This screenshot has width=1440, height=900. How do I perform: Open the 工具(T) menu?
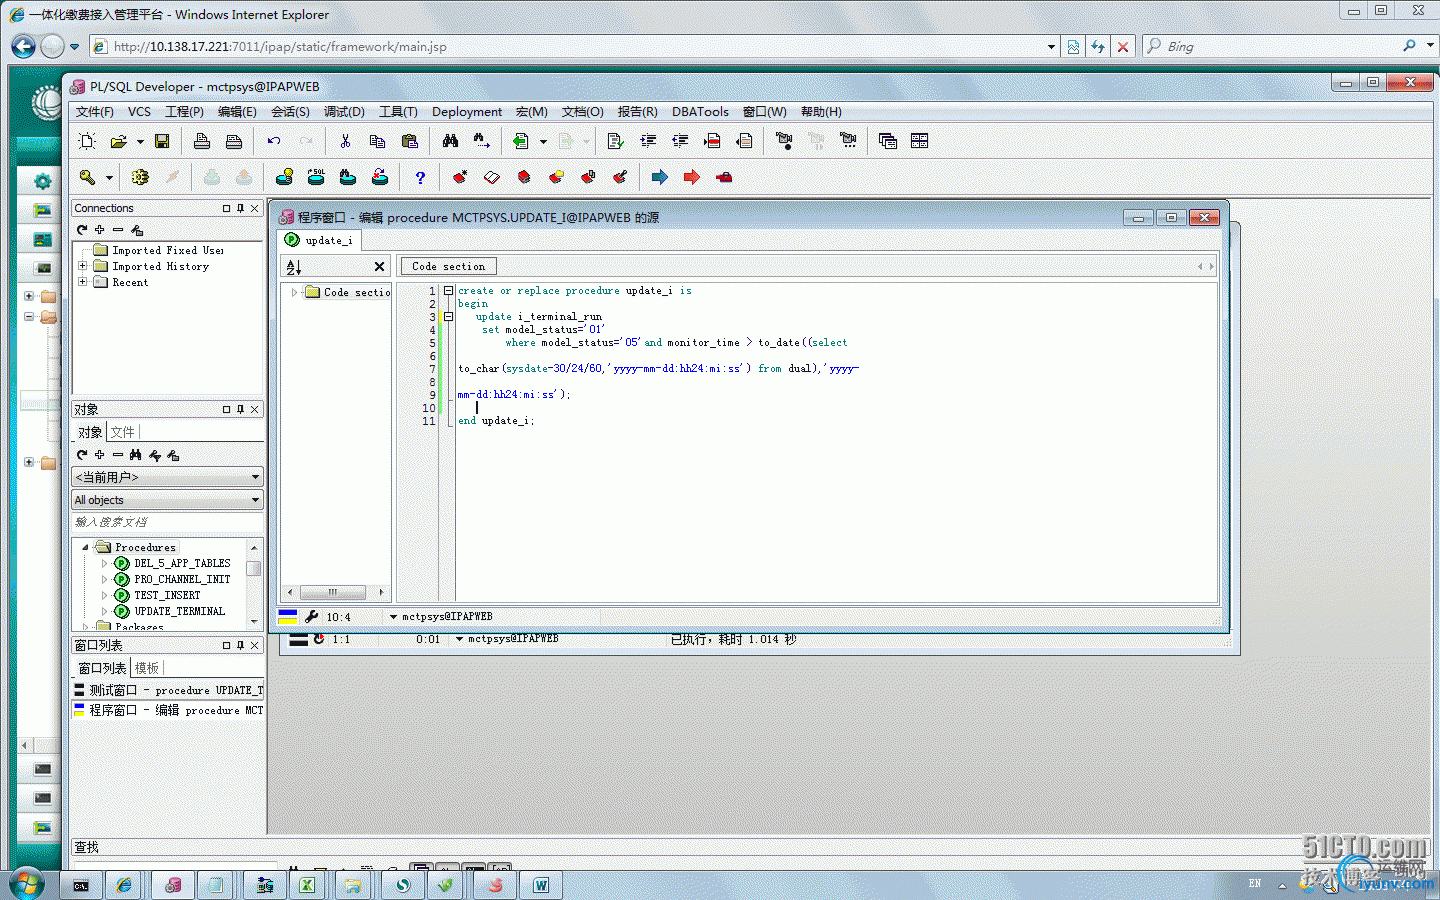click(397, 112)
